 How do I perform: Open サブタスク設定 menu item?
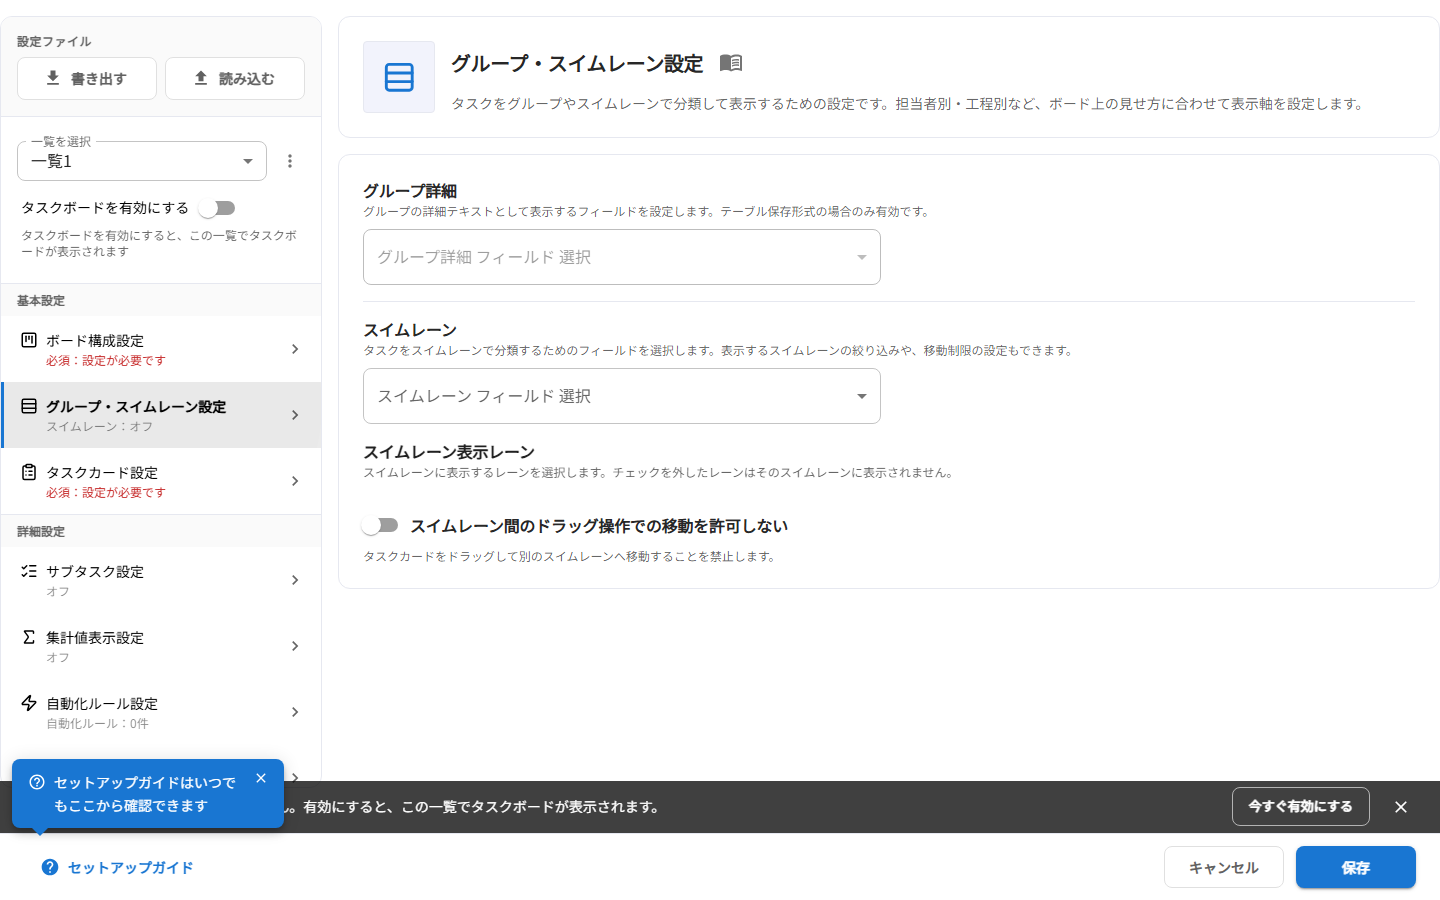(x=161, y=580)
